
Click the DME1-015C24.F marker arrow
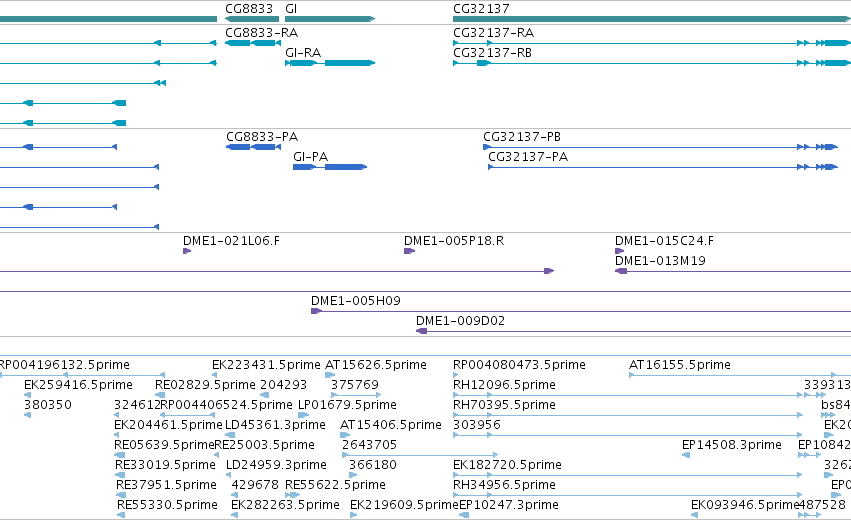pyautogui.click(x=619, y=251)
